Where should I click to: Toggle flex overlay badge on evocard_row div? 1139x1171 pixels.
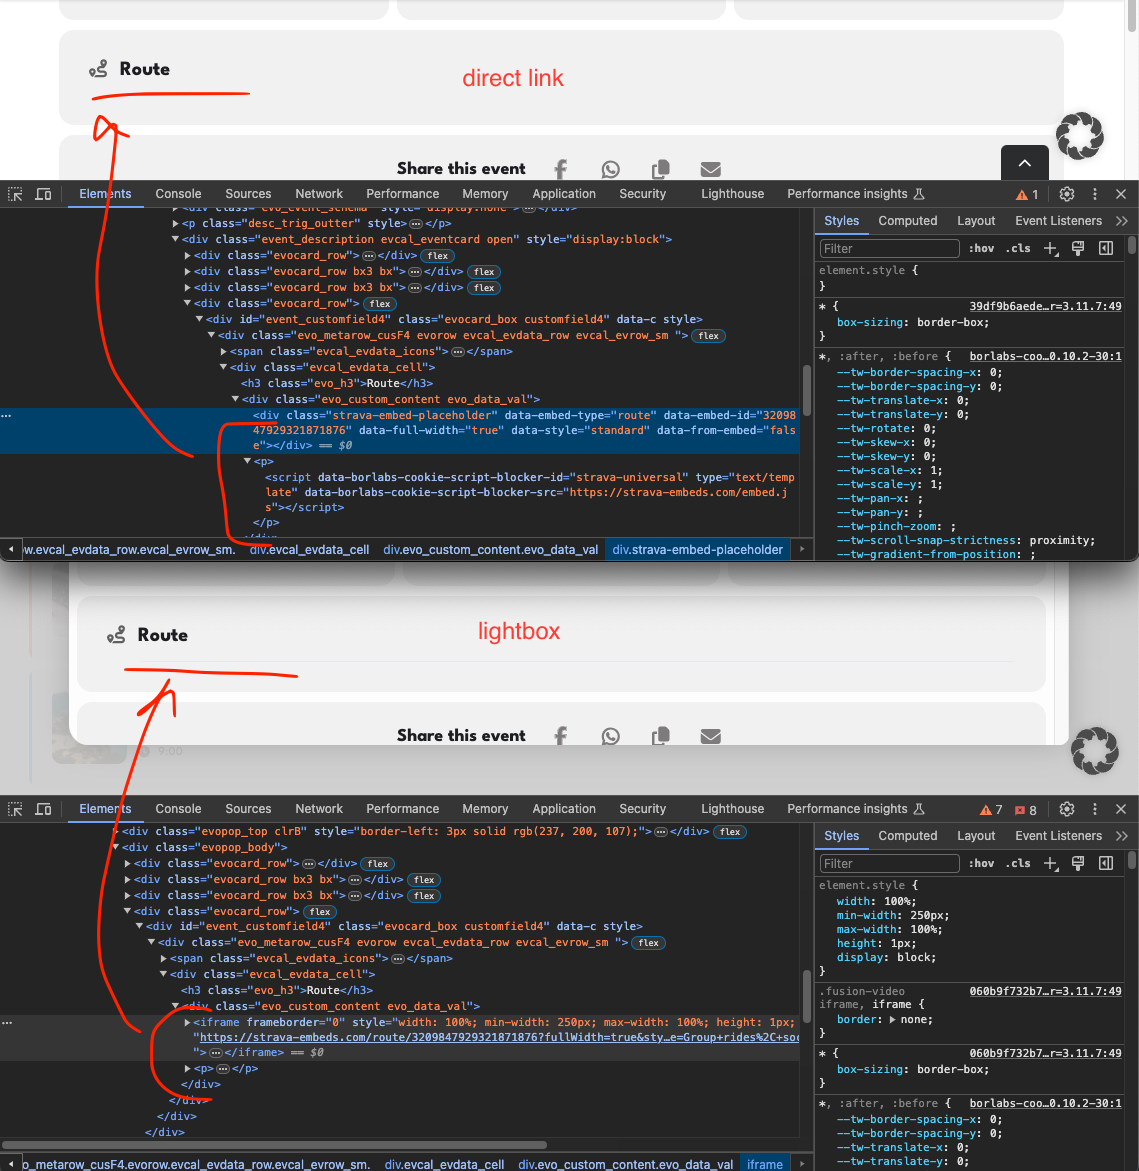[x=436, y=255]
